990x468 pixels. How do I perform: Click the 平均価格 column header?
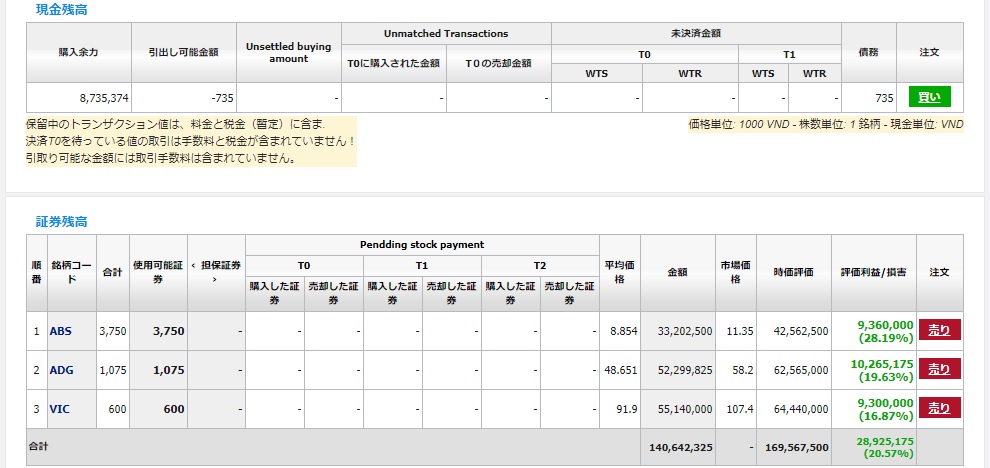point(619,272)
